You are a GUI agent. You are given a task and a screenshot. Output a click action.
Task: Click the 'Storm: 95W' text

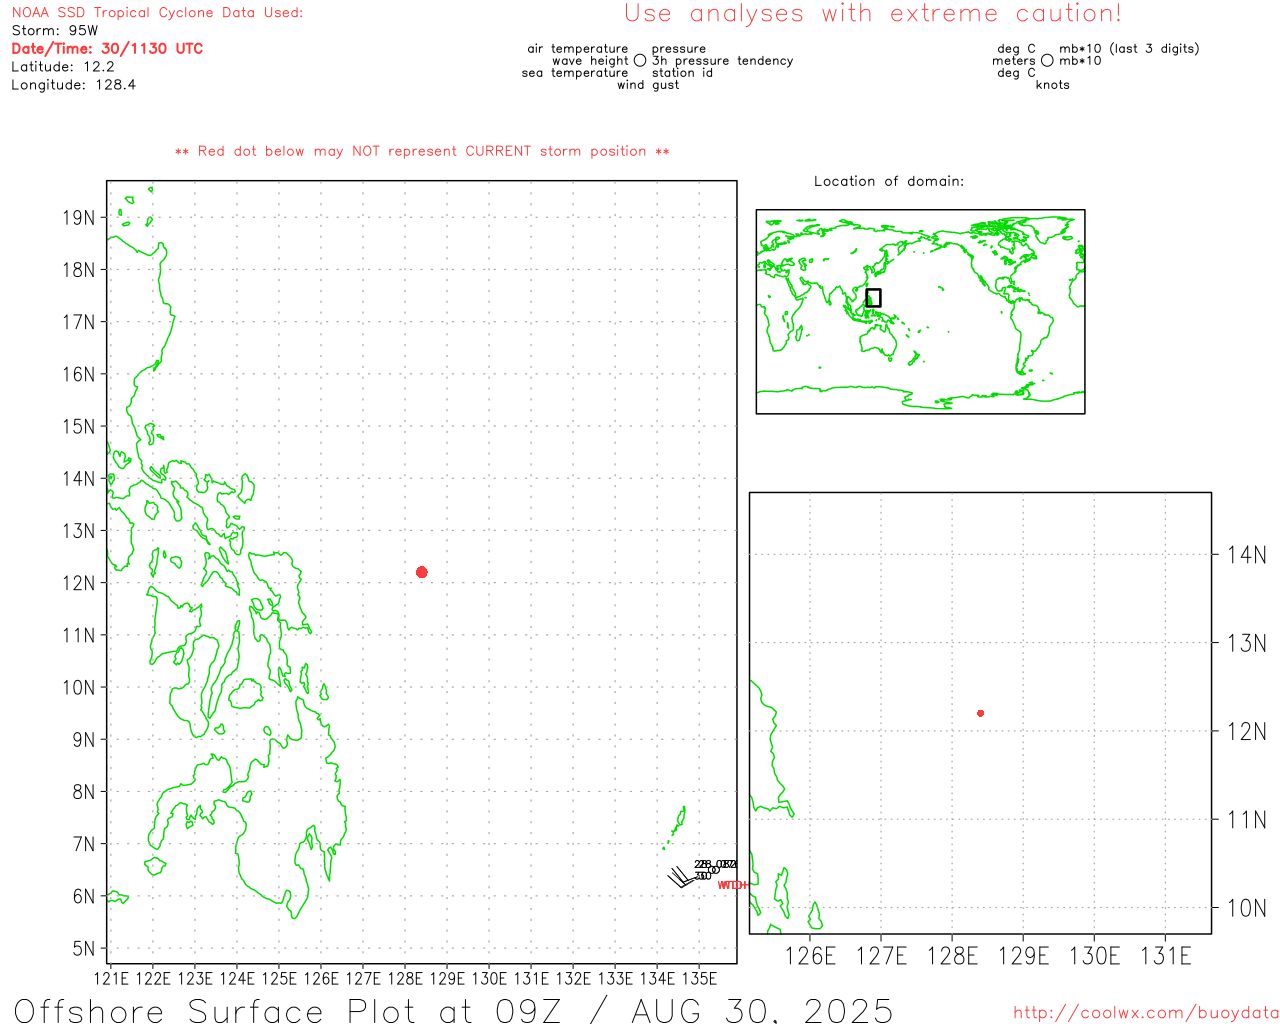55,31
